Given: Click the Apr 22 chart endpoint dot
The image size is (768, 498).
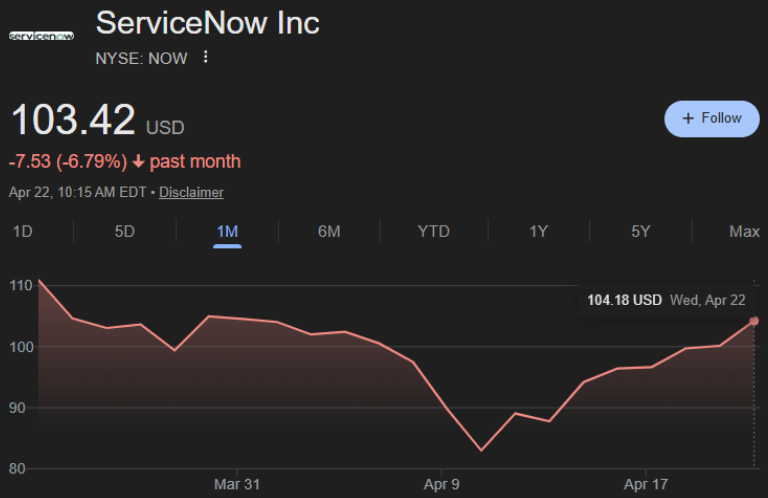Looking at the screenshot, I should coord(754,321).
